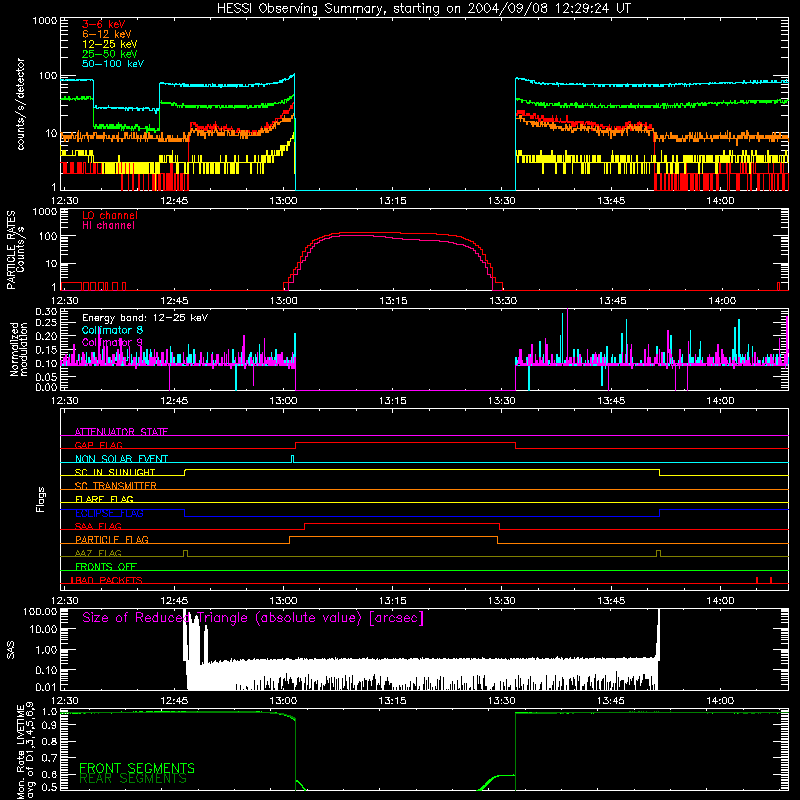The image size is (800, 800).
Task: Click the REAR SEGMENTS legend label
Action: click(x=133, y=779)
